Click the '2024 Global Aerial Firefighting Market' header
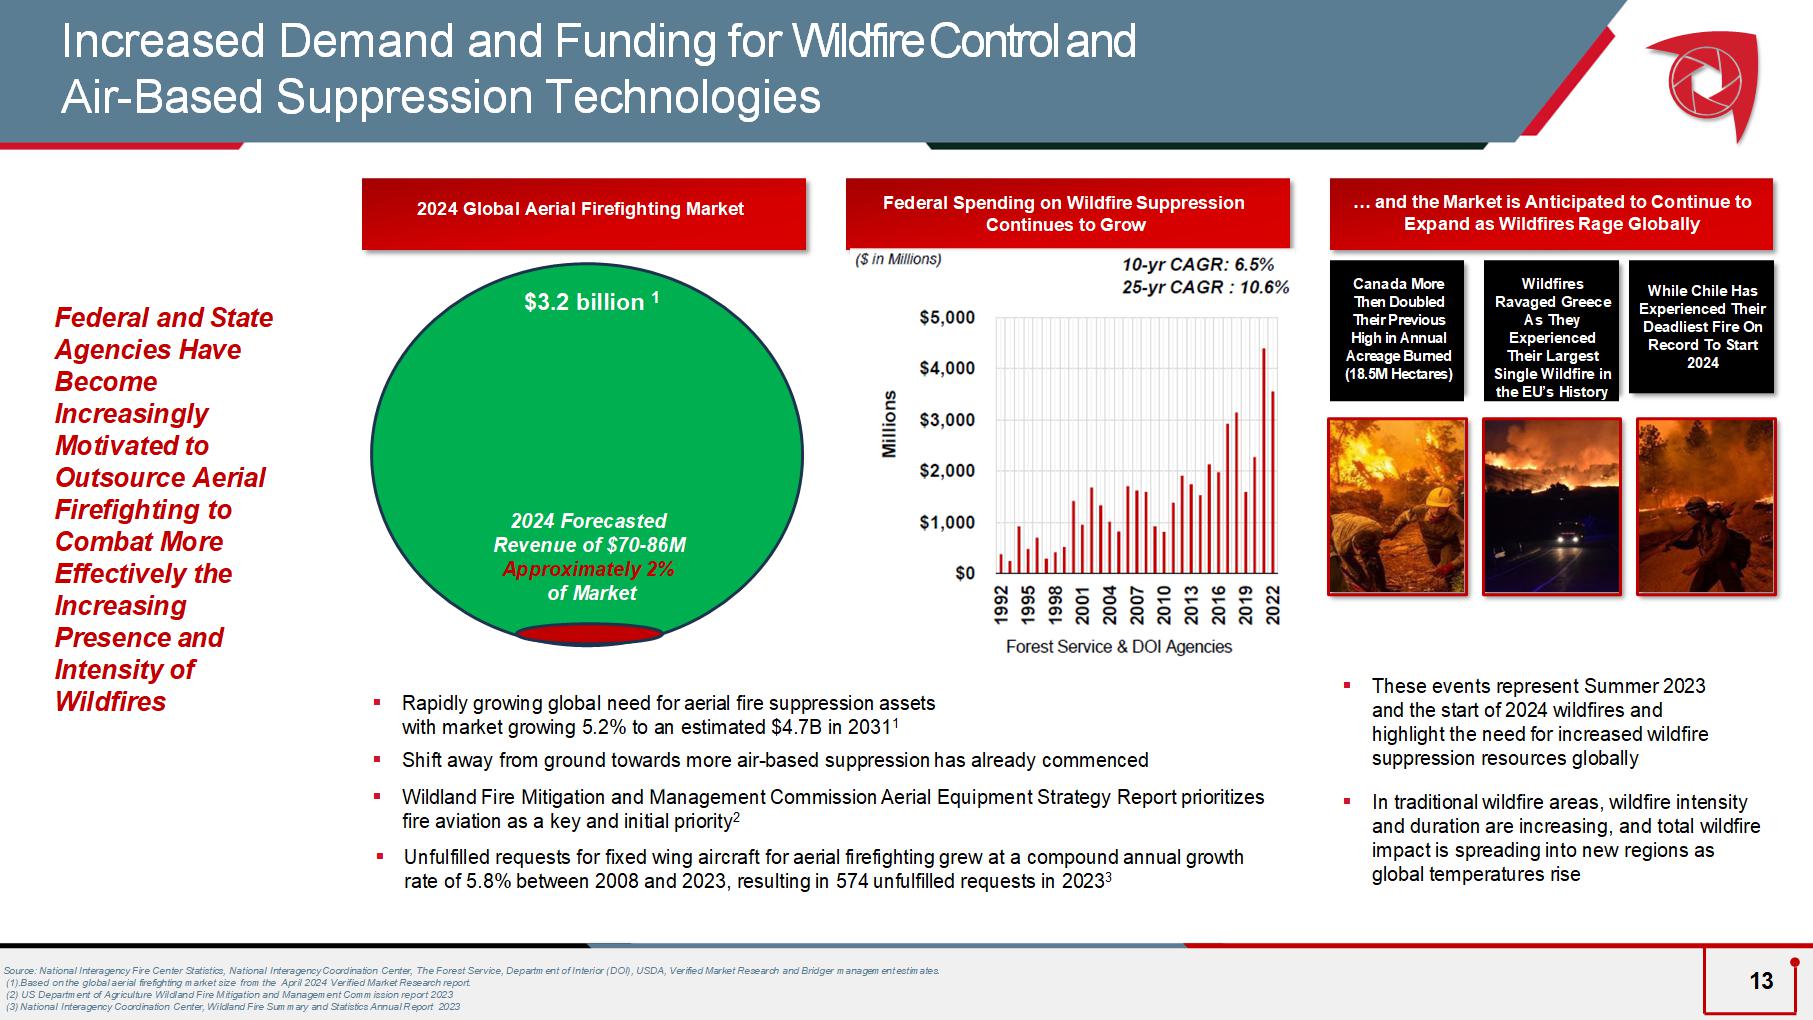 tap(583, 211)
